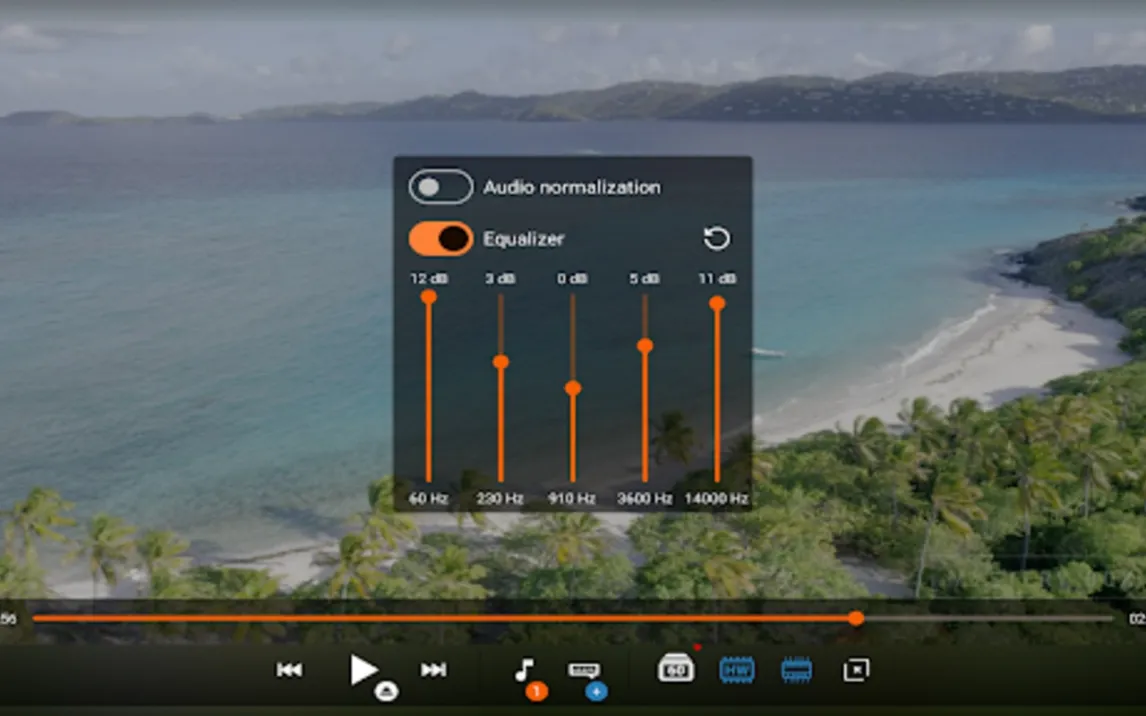Click the close-window square X icon
This screenshot has height=716, width=1146.
pos(856,670)
